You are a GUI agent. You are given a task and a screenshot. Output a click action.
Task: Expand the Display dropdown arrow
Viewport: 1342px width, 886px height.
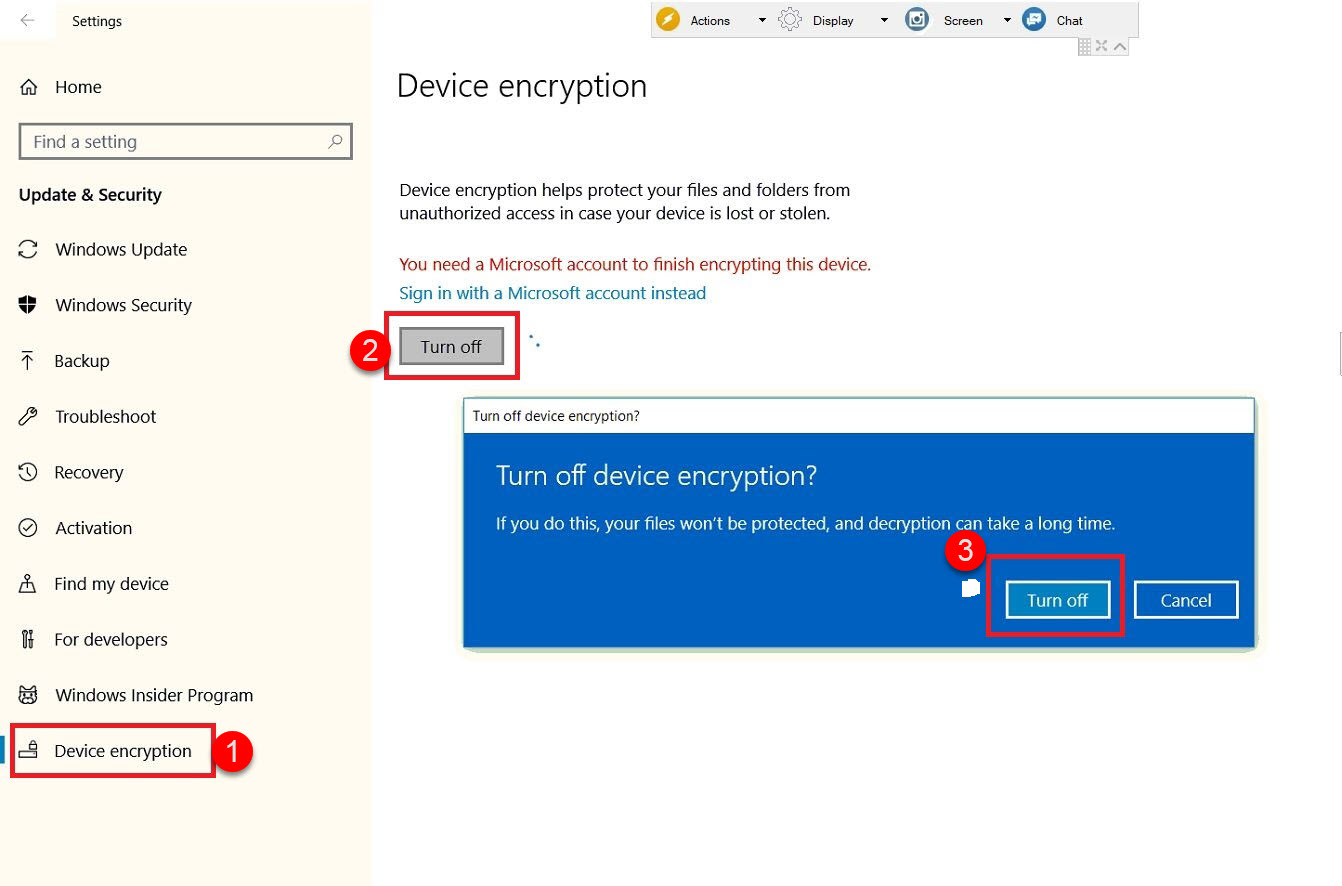[x=884, y=20]
